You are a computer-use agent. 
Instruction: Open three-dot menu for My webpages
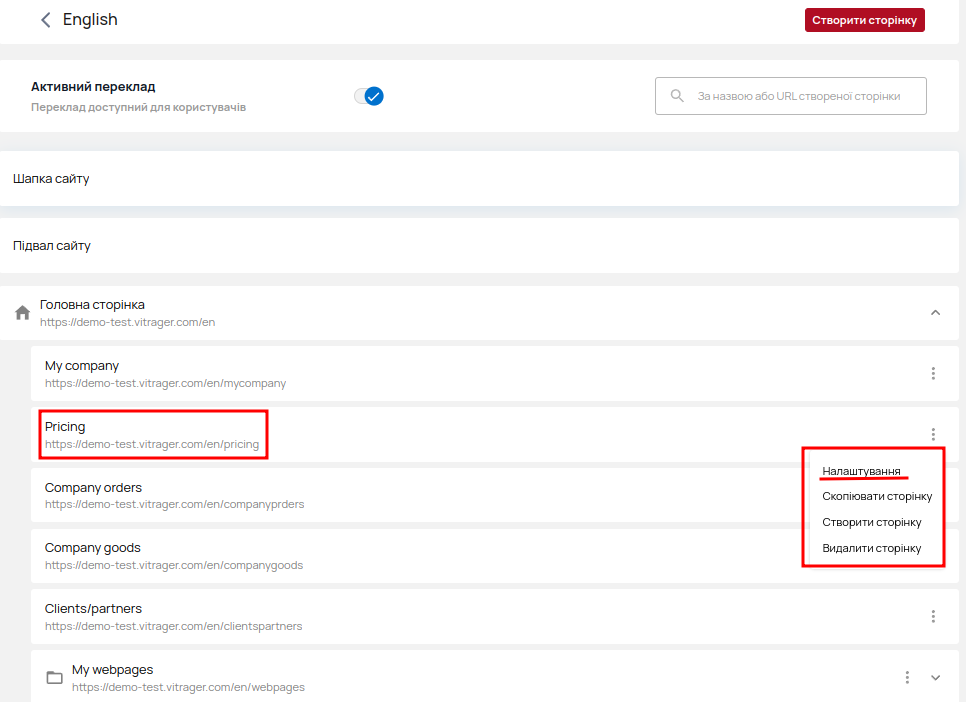click(907, 677)
